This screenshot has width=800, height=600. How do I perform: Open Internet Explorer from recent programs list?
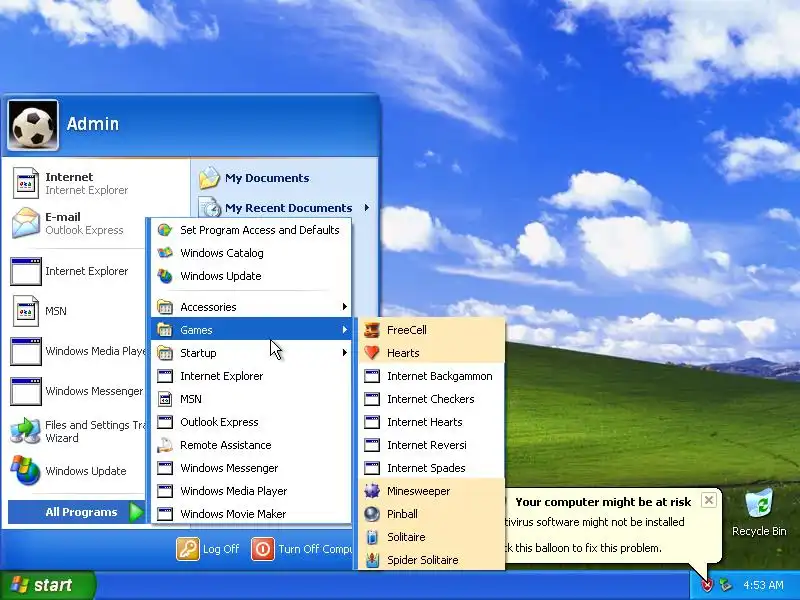point(77,271)
